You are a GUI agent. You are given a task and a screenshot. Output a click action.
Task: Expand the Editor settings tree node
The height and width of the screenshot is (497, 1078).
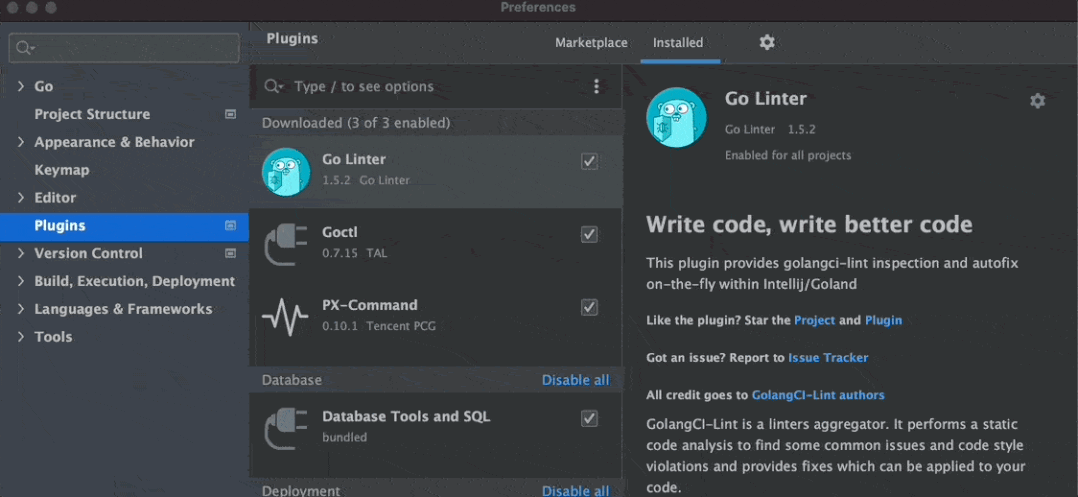[x=21, y=198]
